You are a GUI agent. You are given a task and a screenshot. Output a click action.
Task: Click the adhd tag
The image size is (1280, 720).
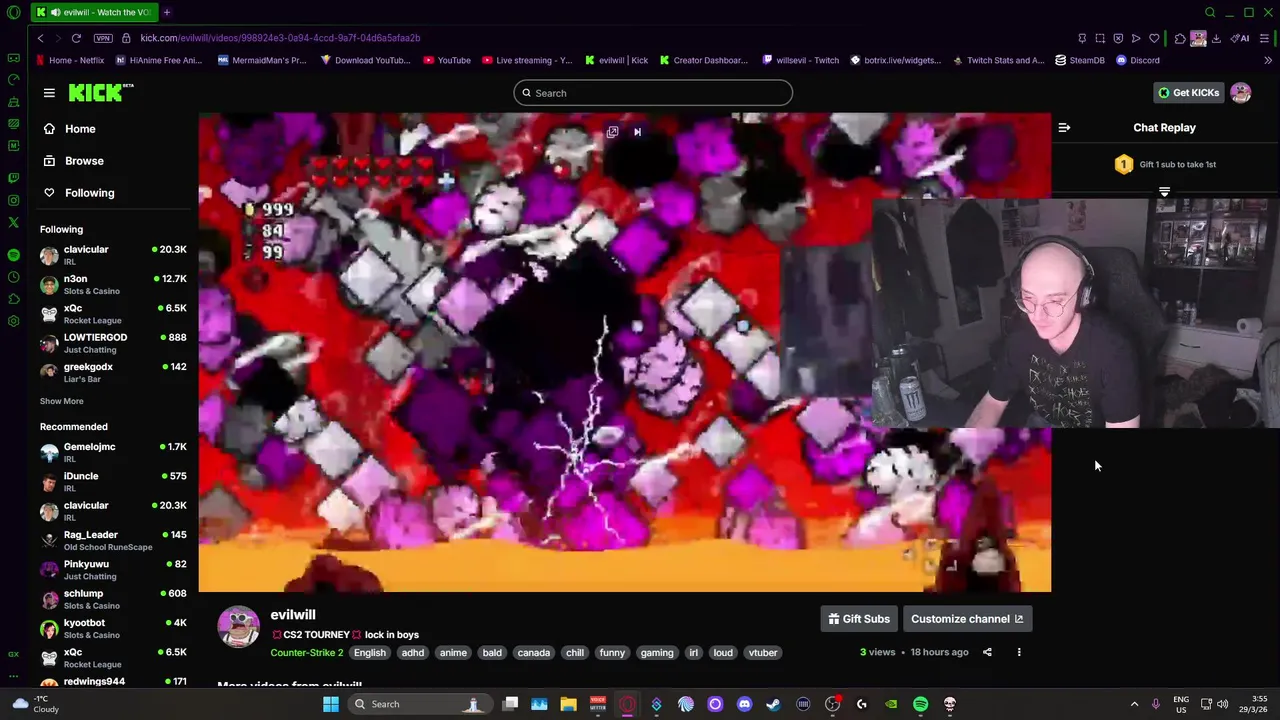[x=413, y=653]
